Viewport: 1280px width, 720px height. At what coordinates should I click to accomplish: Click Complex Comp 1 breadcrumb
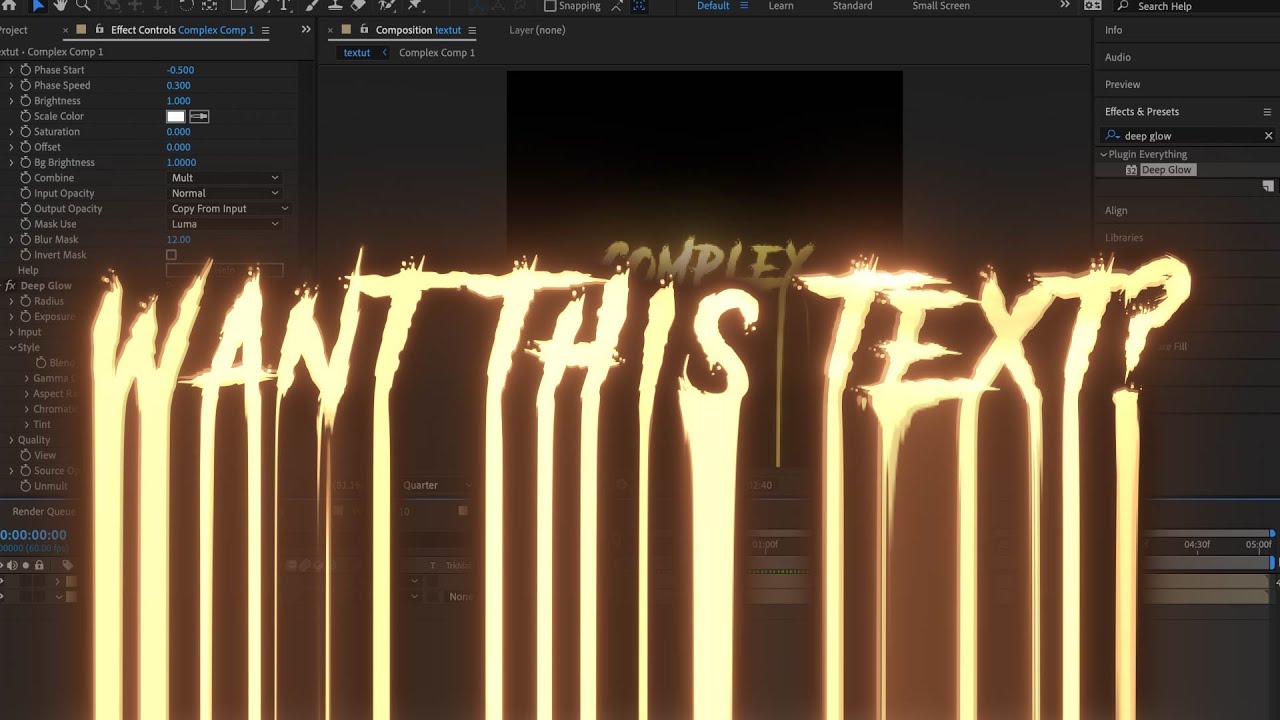(437, 53)
